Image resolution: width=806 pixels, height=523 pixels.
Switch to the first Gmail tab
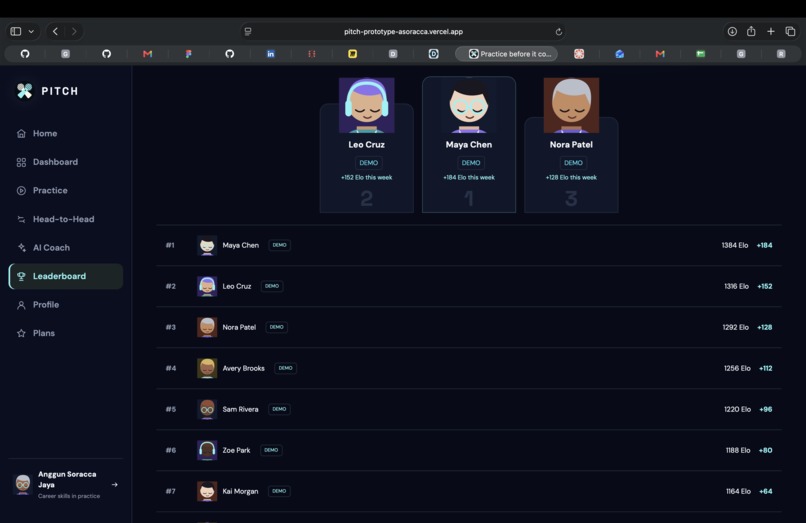point(148,53)
